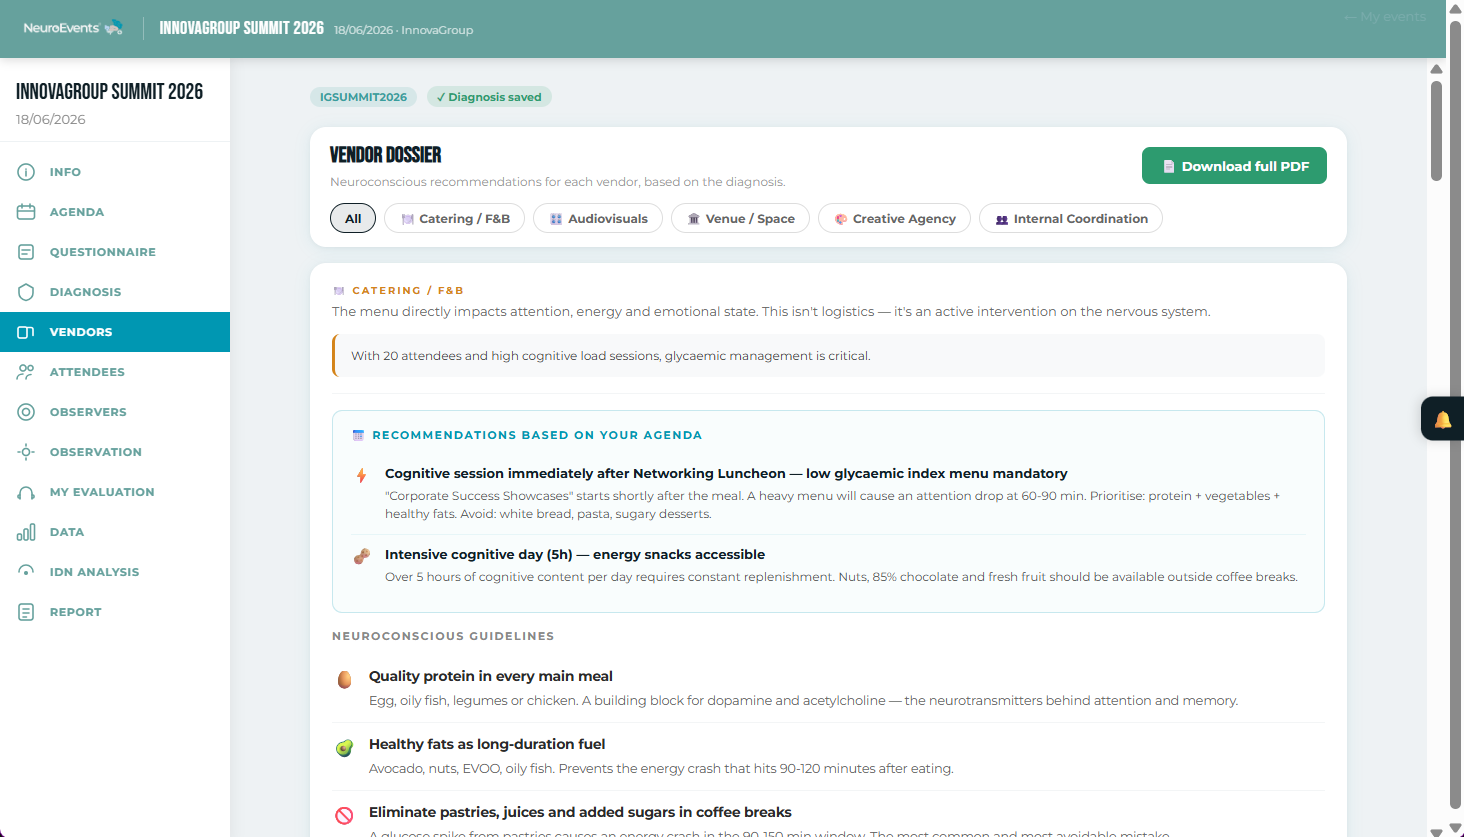Open the Attendees page
This screenshot has width=1464, height=837.
(115, 372)
